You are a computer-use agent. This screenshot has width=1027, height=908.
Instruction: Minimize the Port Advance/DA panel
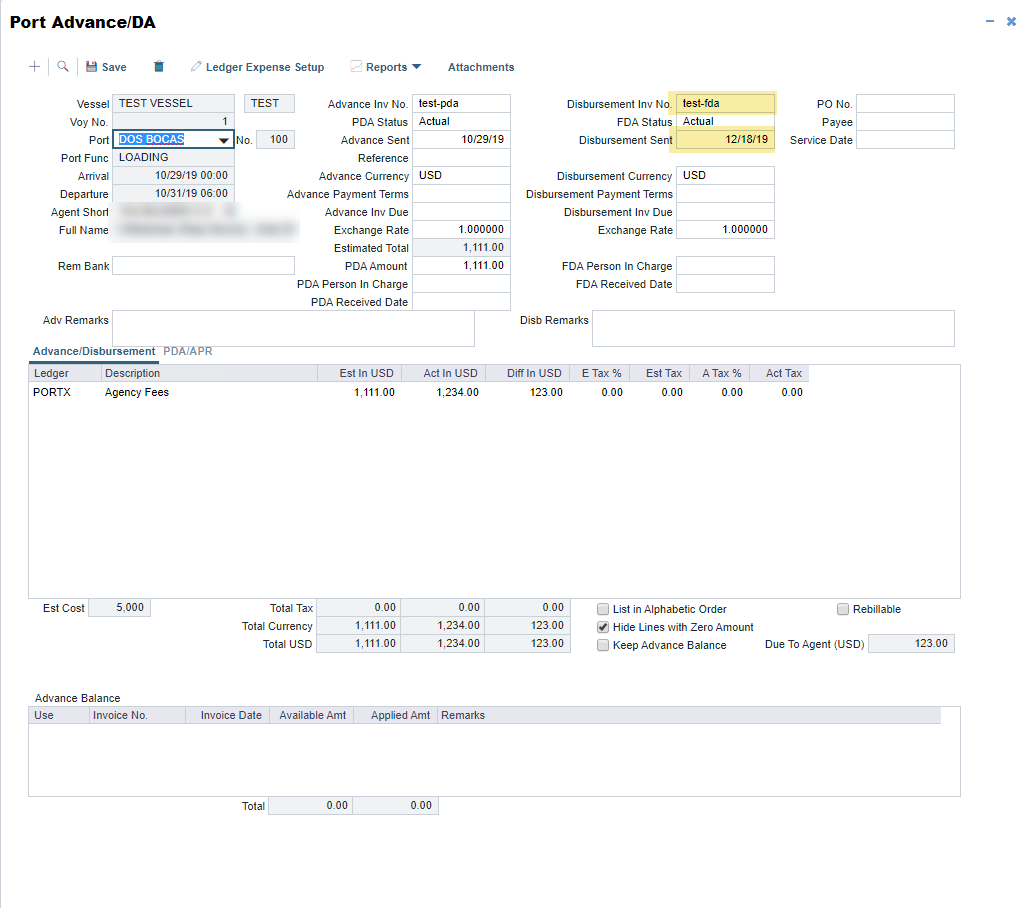pyautogui.click(x=990, y=21)
